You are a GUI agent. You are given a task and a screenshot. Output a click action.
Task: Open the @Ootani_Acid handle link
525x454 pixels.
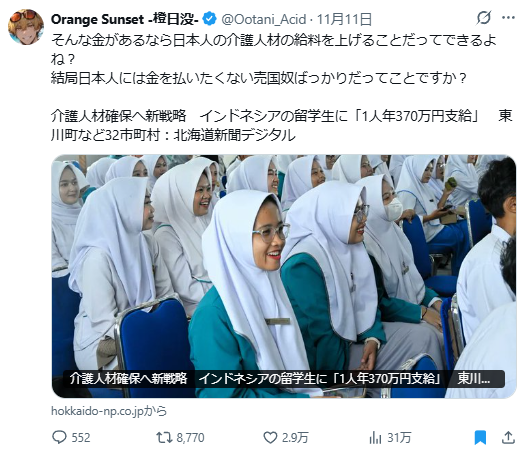pos(264,19)
